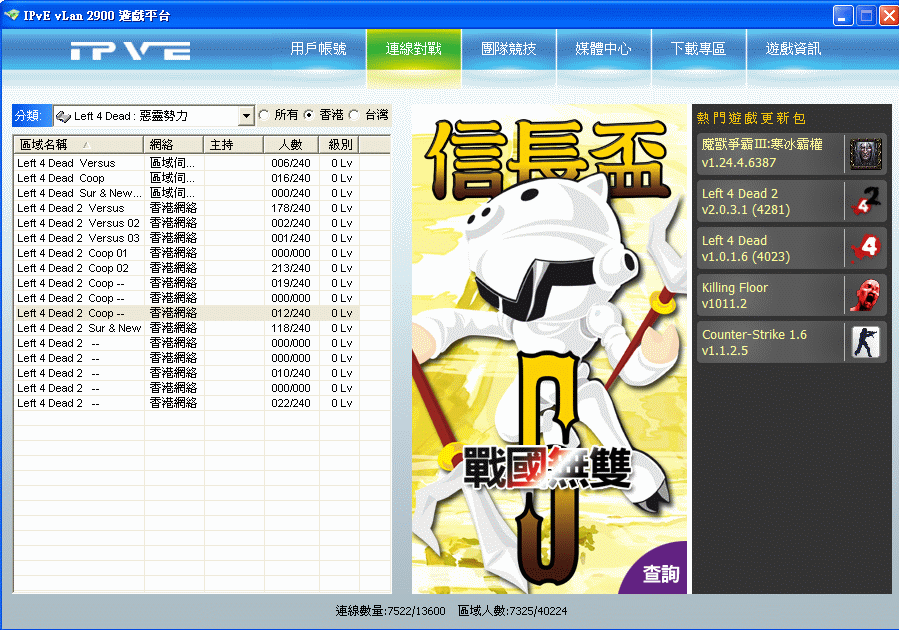Sort by 人數 column header
Image resolution: width=899 pixels, height=630 pixels.
[291, 144]
